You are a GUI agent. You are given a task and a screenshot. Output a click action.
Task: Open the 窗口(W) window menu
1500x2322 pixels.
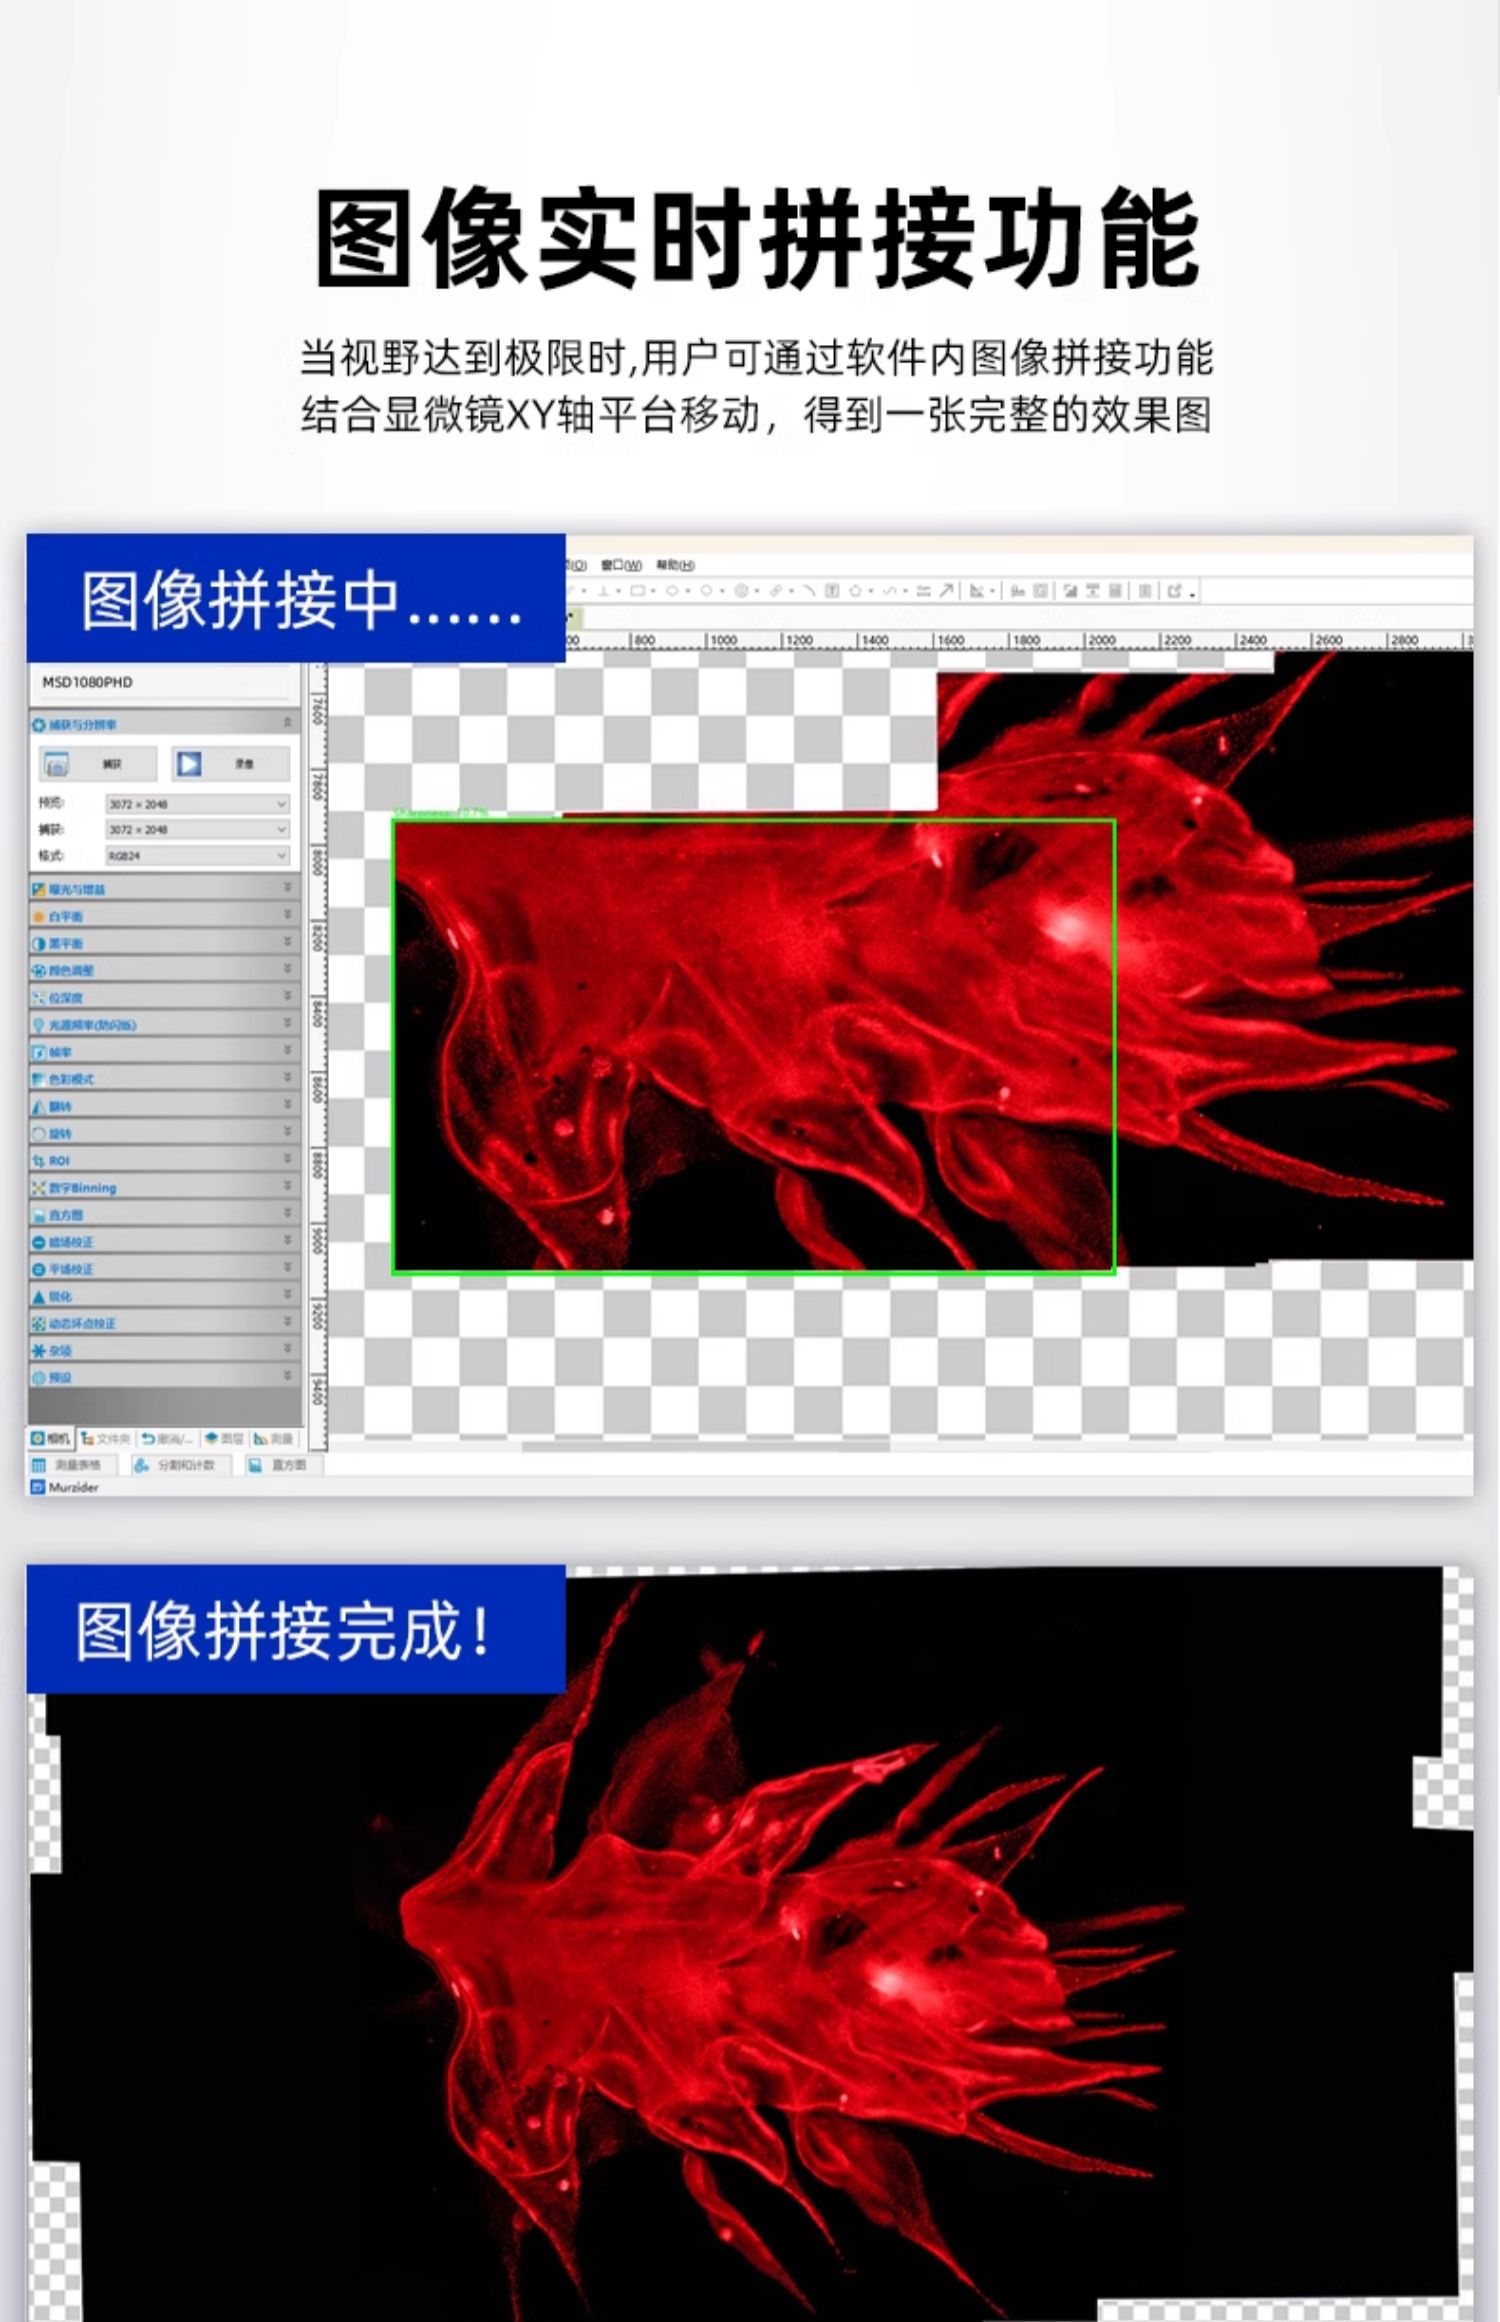pos(621,565)
